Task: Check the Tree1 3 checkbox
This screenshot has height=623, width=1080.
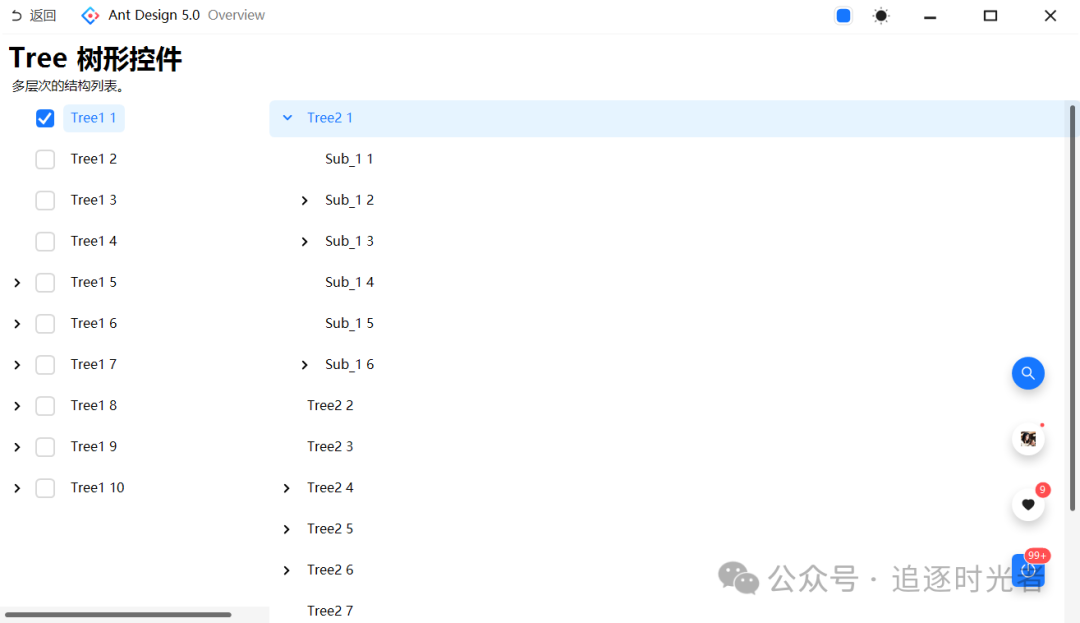Action: pos(45,200)
